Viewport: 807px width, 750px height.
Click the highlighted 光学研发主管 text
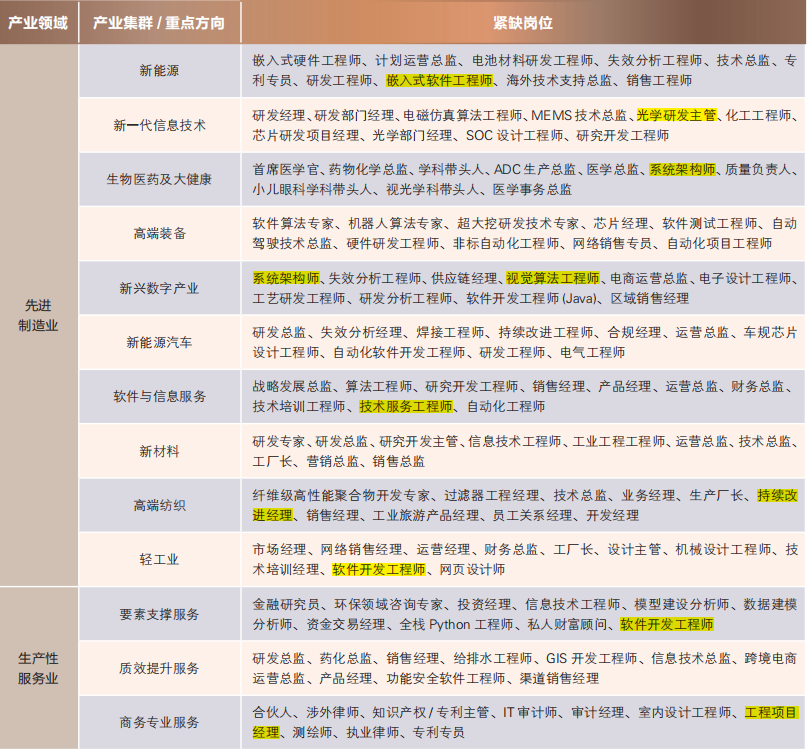[x=677, y=115]
